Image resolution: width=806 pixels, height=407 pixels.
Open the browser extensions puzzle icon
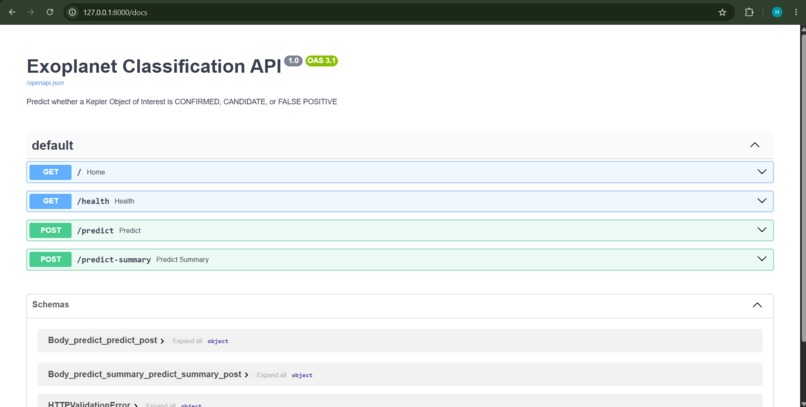click(x=749, y=12)
